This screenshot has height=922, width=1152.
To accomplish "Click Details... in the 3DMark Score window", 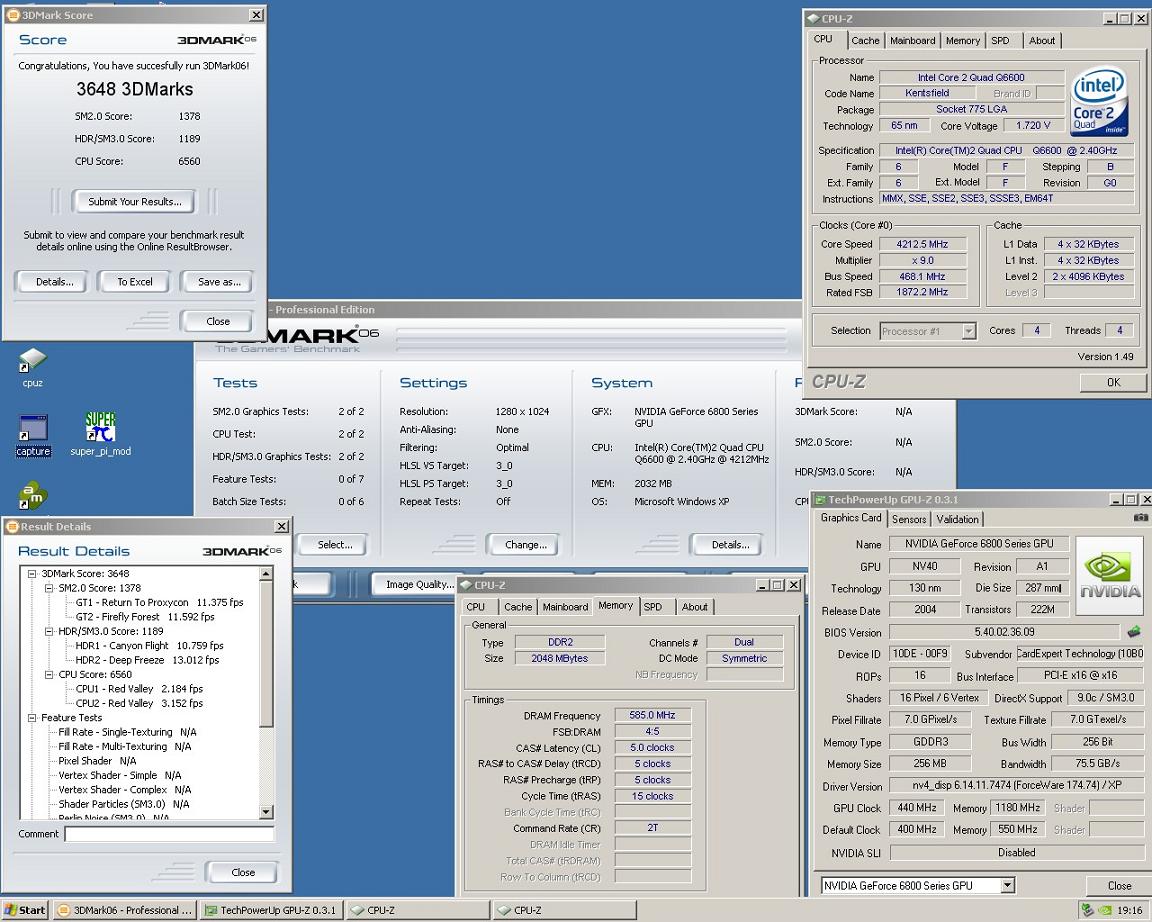I will 54,282.
